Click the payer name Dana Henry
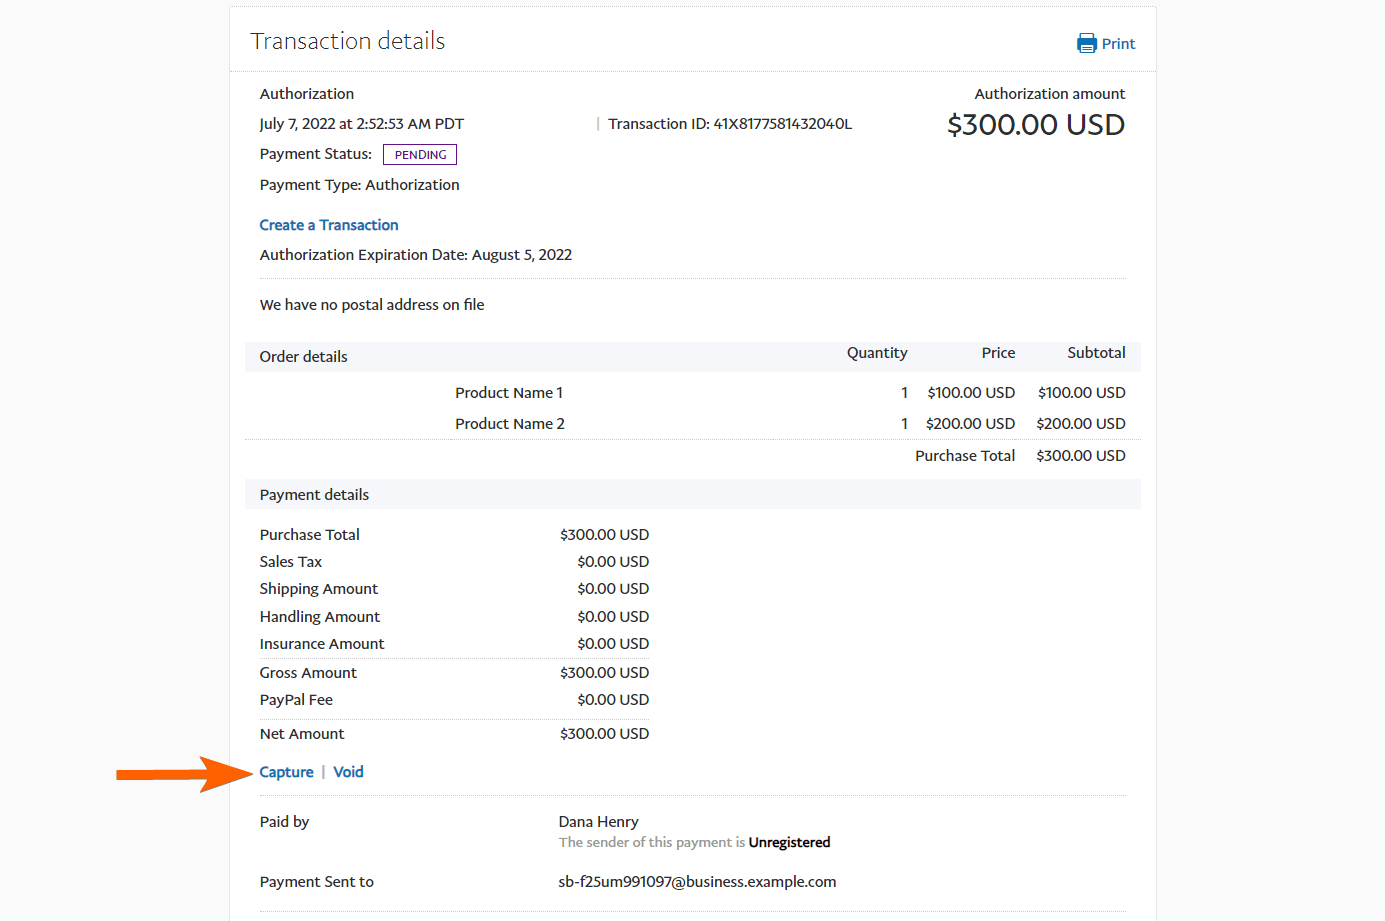 click(x=598, y=822)
